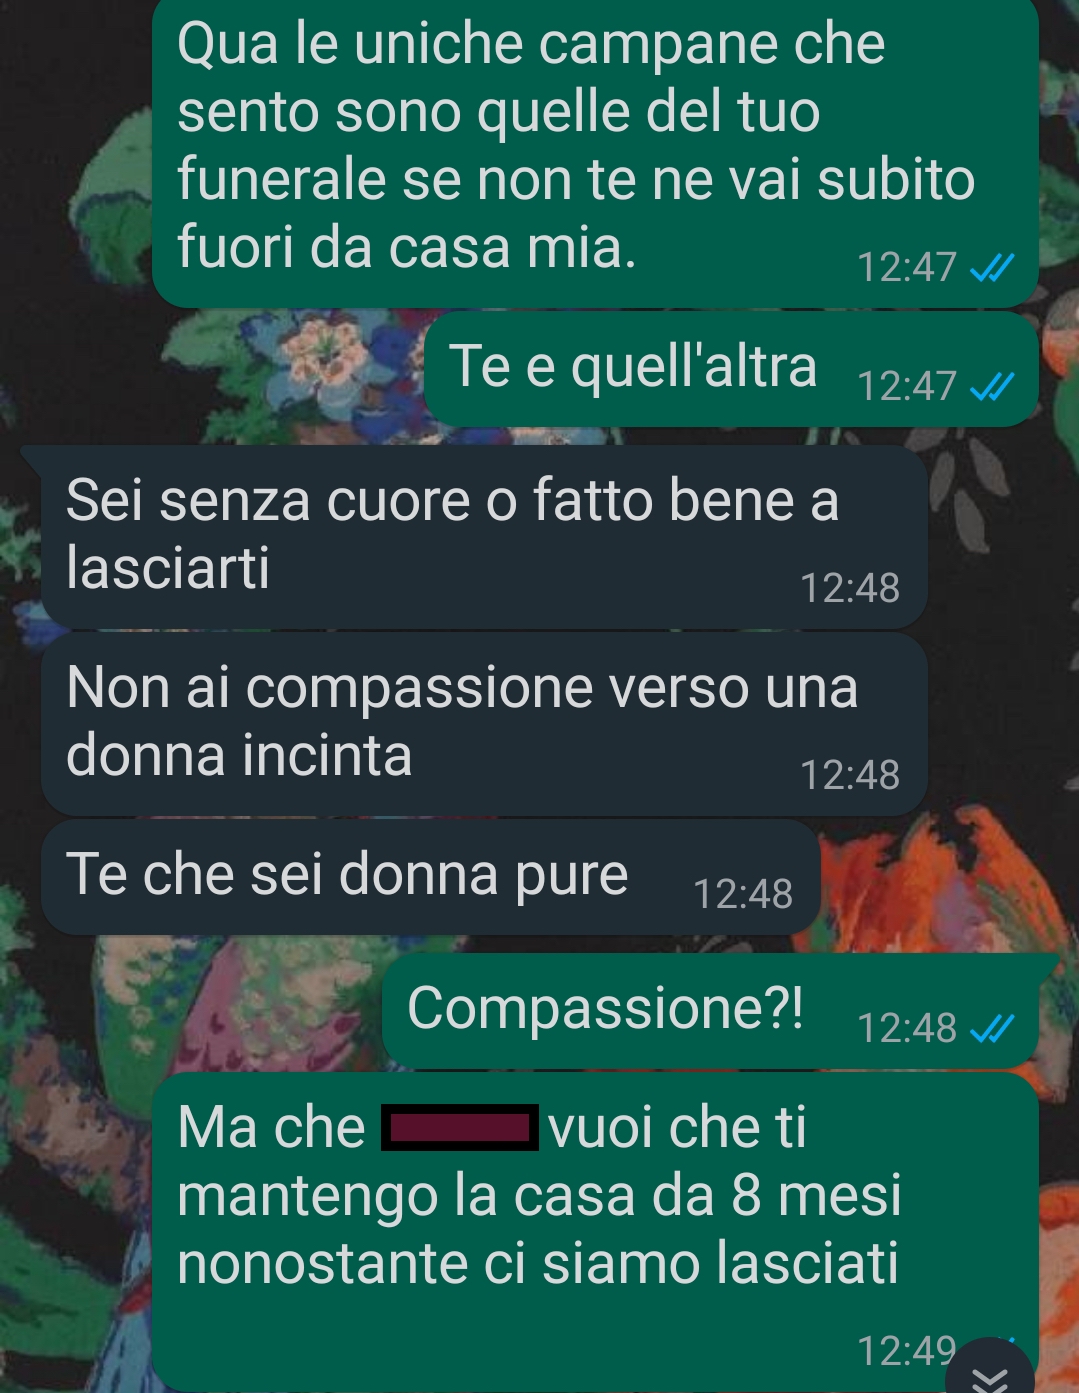Image resolution: width=1079 pixels, height=1393 pixels.
Task: Tap the 12:47 timestamp on funeral message
Action: [x=907, y=267]
